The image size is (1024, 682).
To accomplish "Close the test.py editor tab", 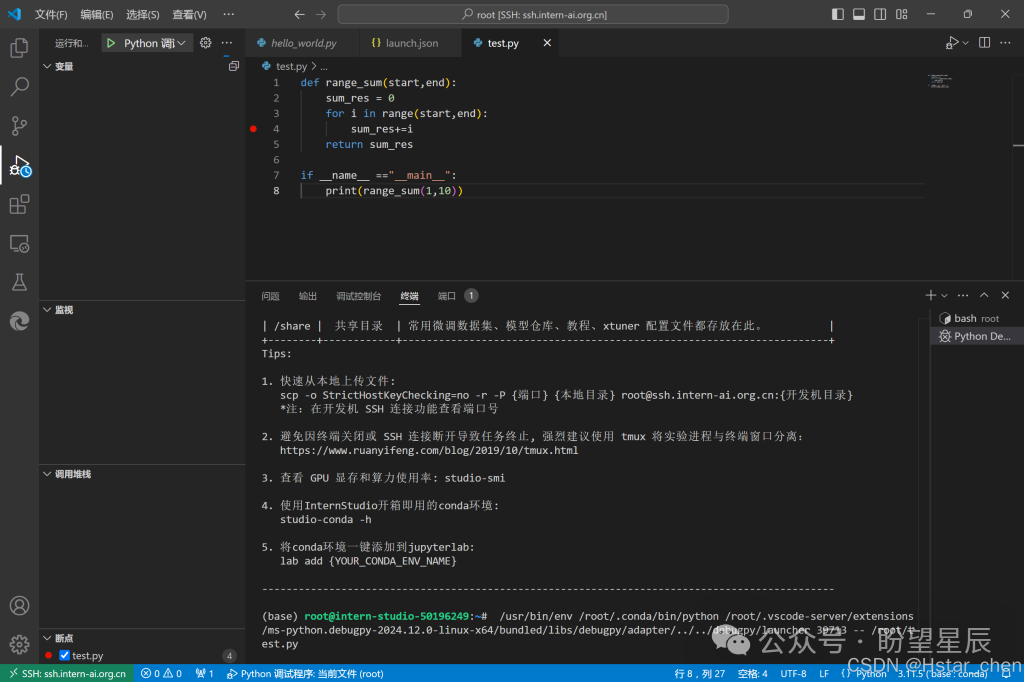I will tap(547, 43).
